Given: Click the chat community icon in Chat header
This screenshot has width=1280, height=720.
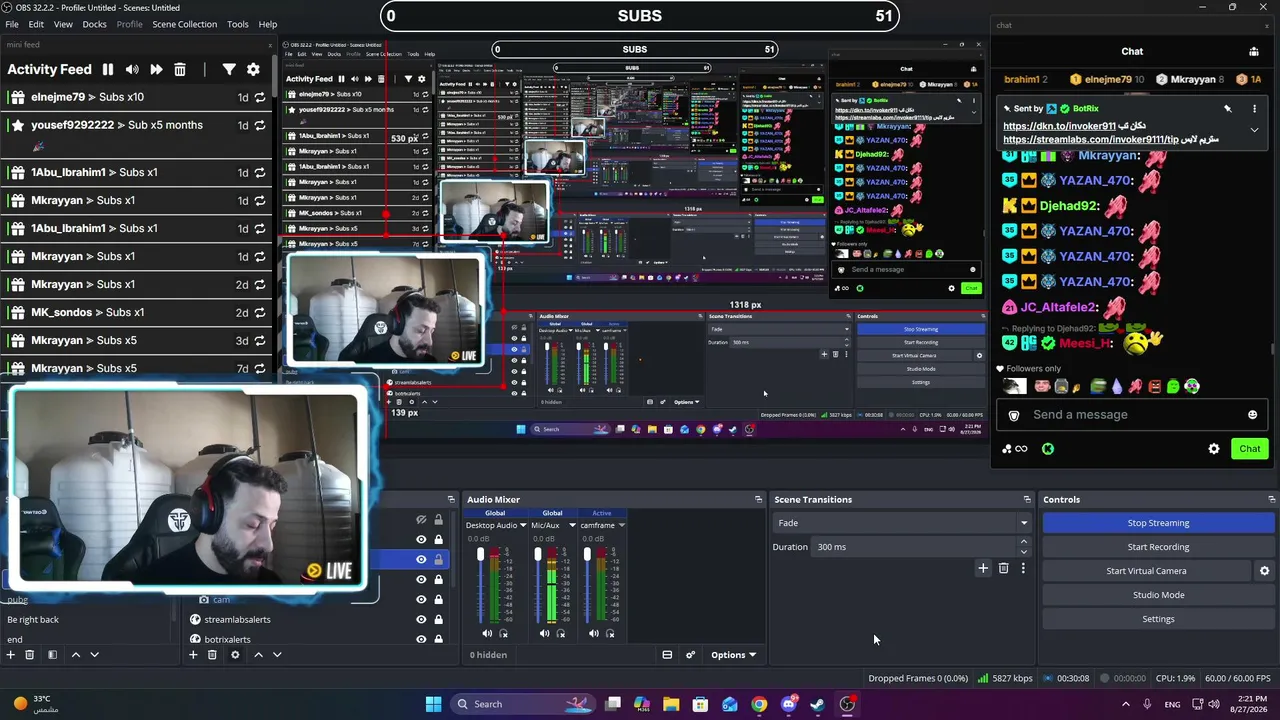Looking at the screenshot, I should (x=1254, y=51).
